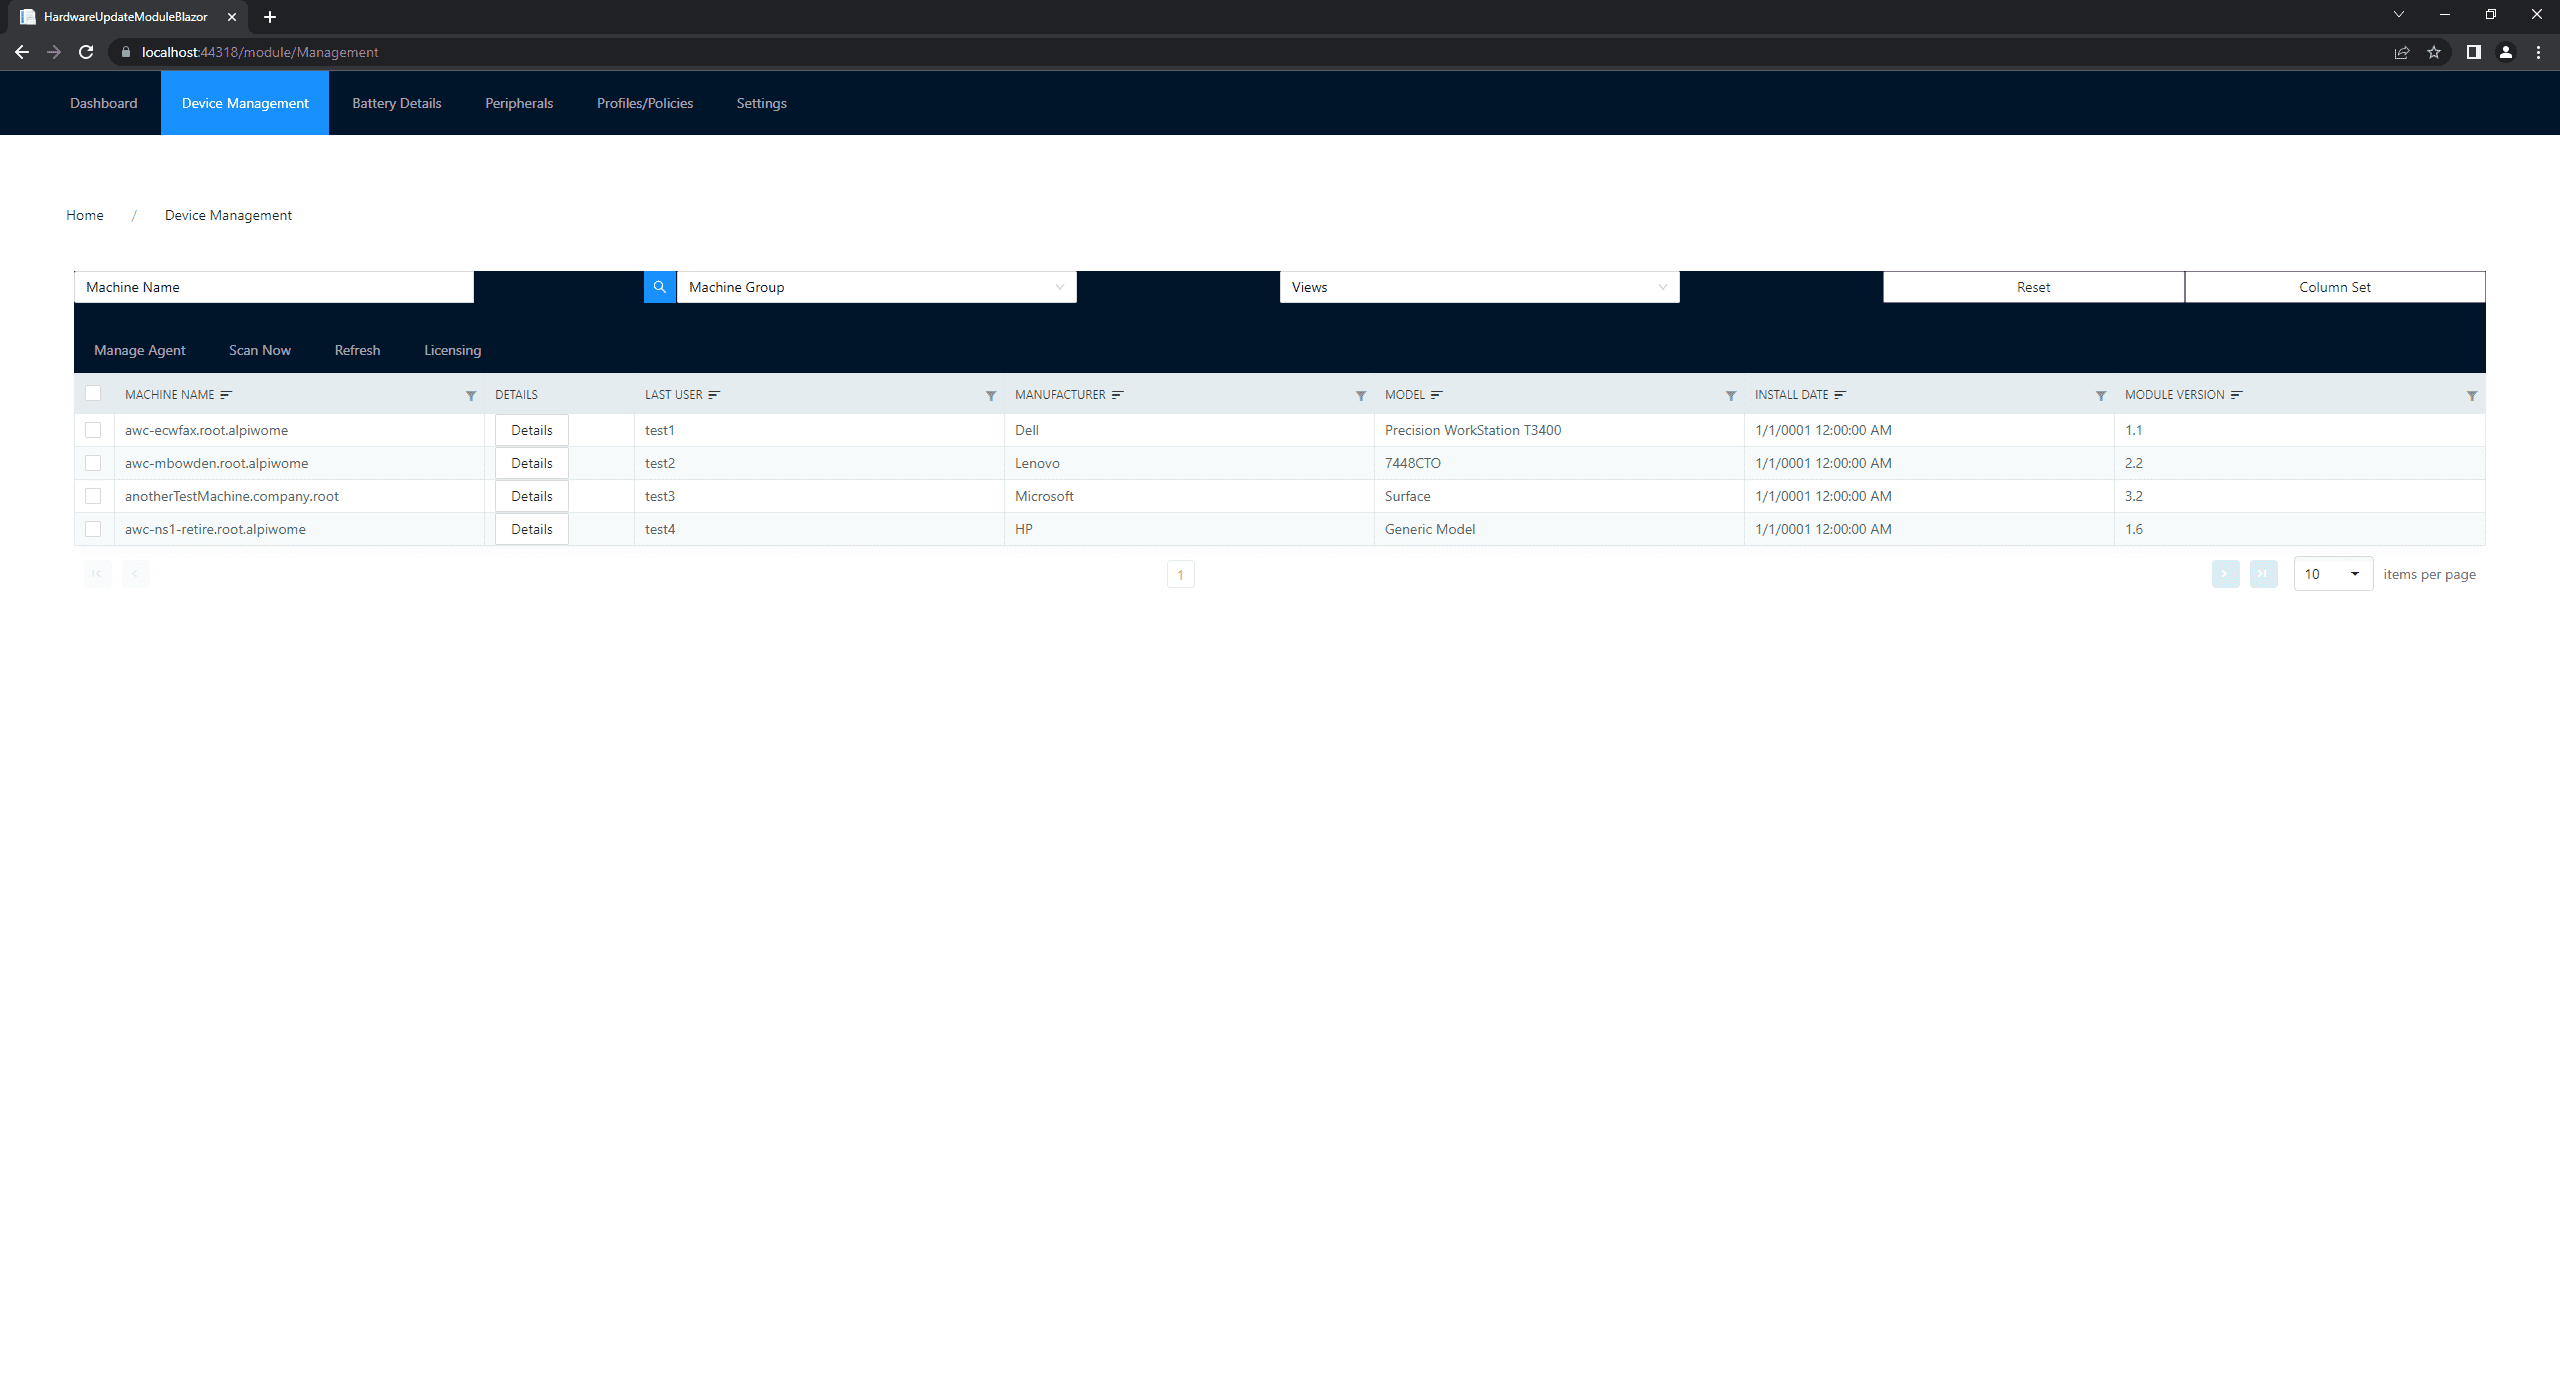Open Details for anotherTestMachine.company.root
This screenshot has width=2560, height=1400.
click(x=532, y=496)
